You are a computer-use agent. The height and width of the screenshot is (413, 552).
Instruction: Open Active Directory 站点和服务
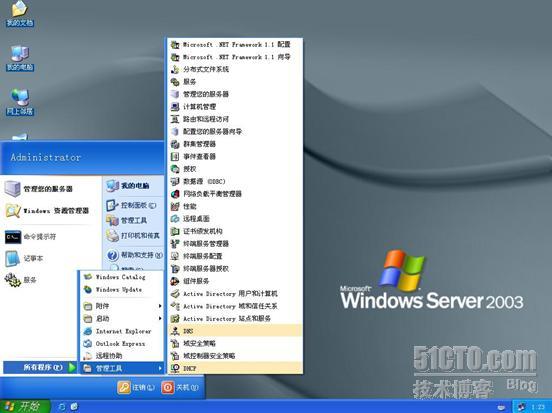[234, 319]
